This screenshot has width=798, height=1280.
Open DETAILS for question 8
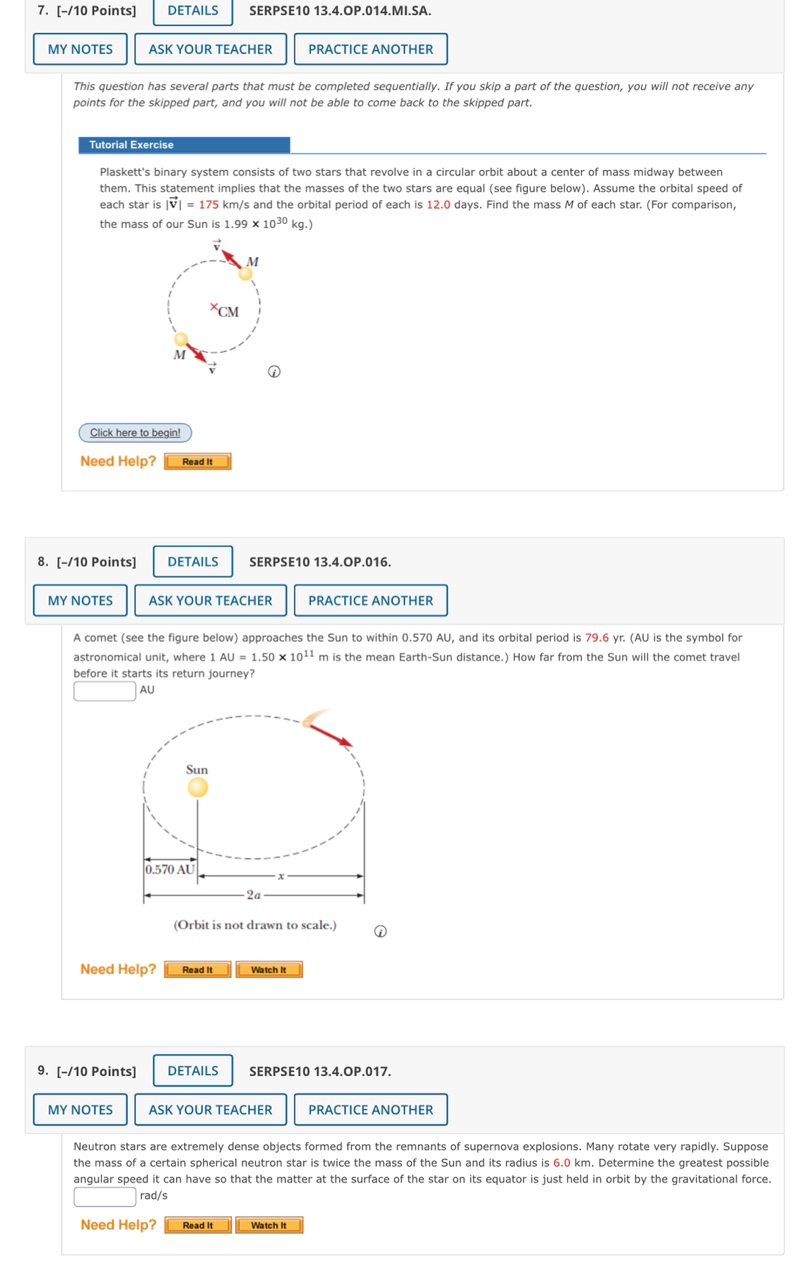coord(192,561)
